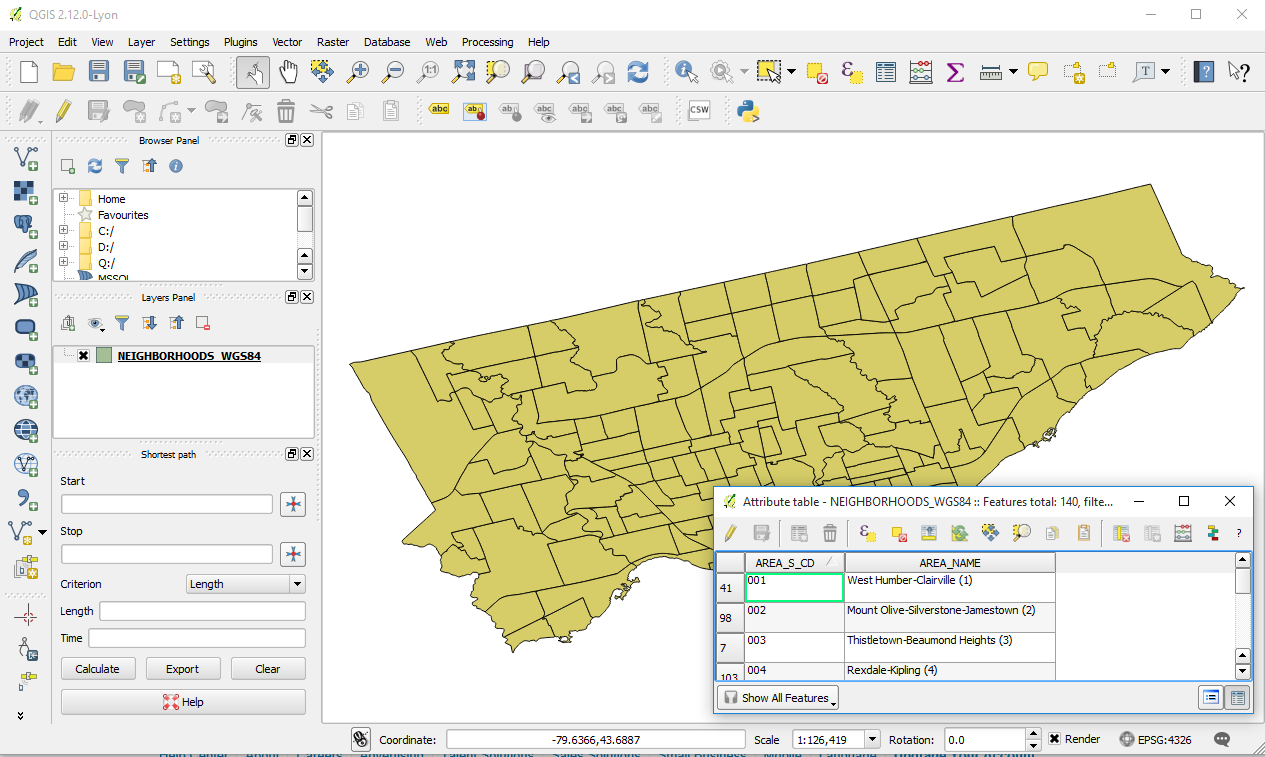
Task: Click the NEIGHBORHOODS_WGS84 layer color swatch
Action: tap(104, 355)
